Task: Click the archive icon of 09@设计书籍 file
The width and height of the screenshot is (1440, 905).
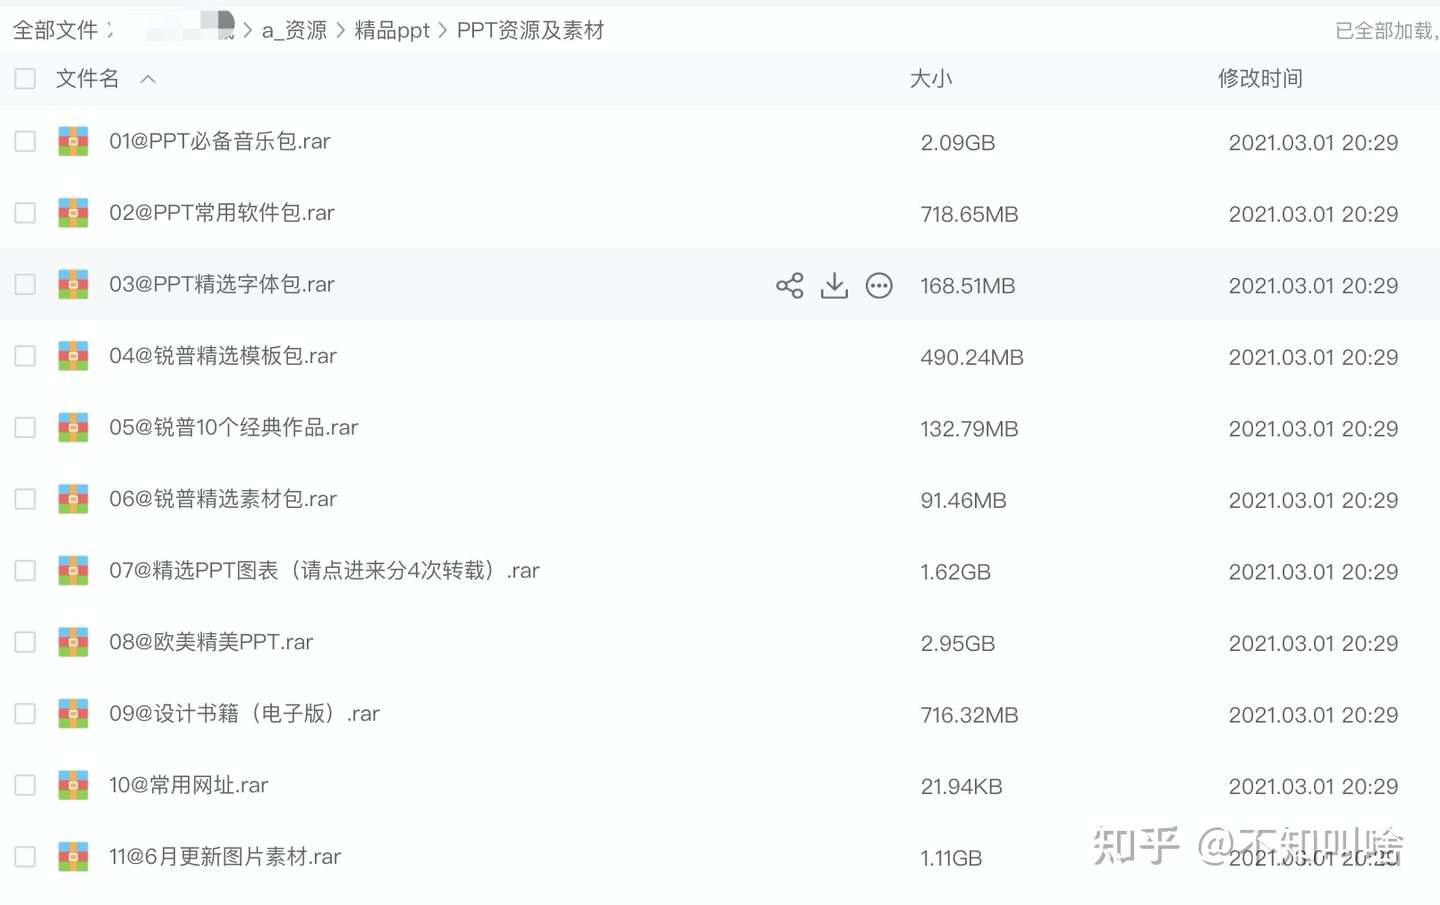Action: (73, 713)
